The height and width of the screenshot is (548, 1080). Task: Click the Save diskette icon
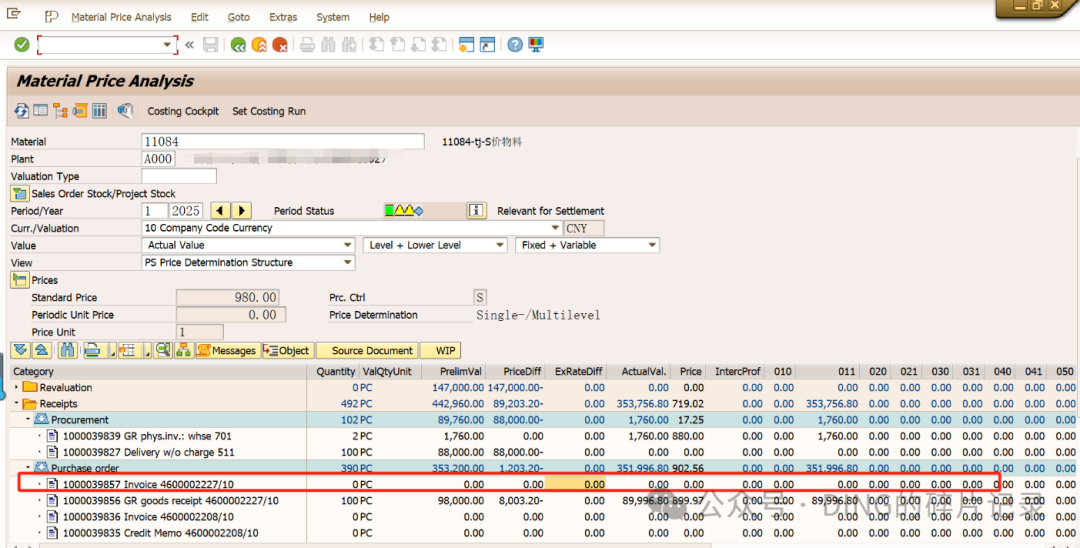[211, 45]
